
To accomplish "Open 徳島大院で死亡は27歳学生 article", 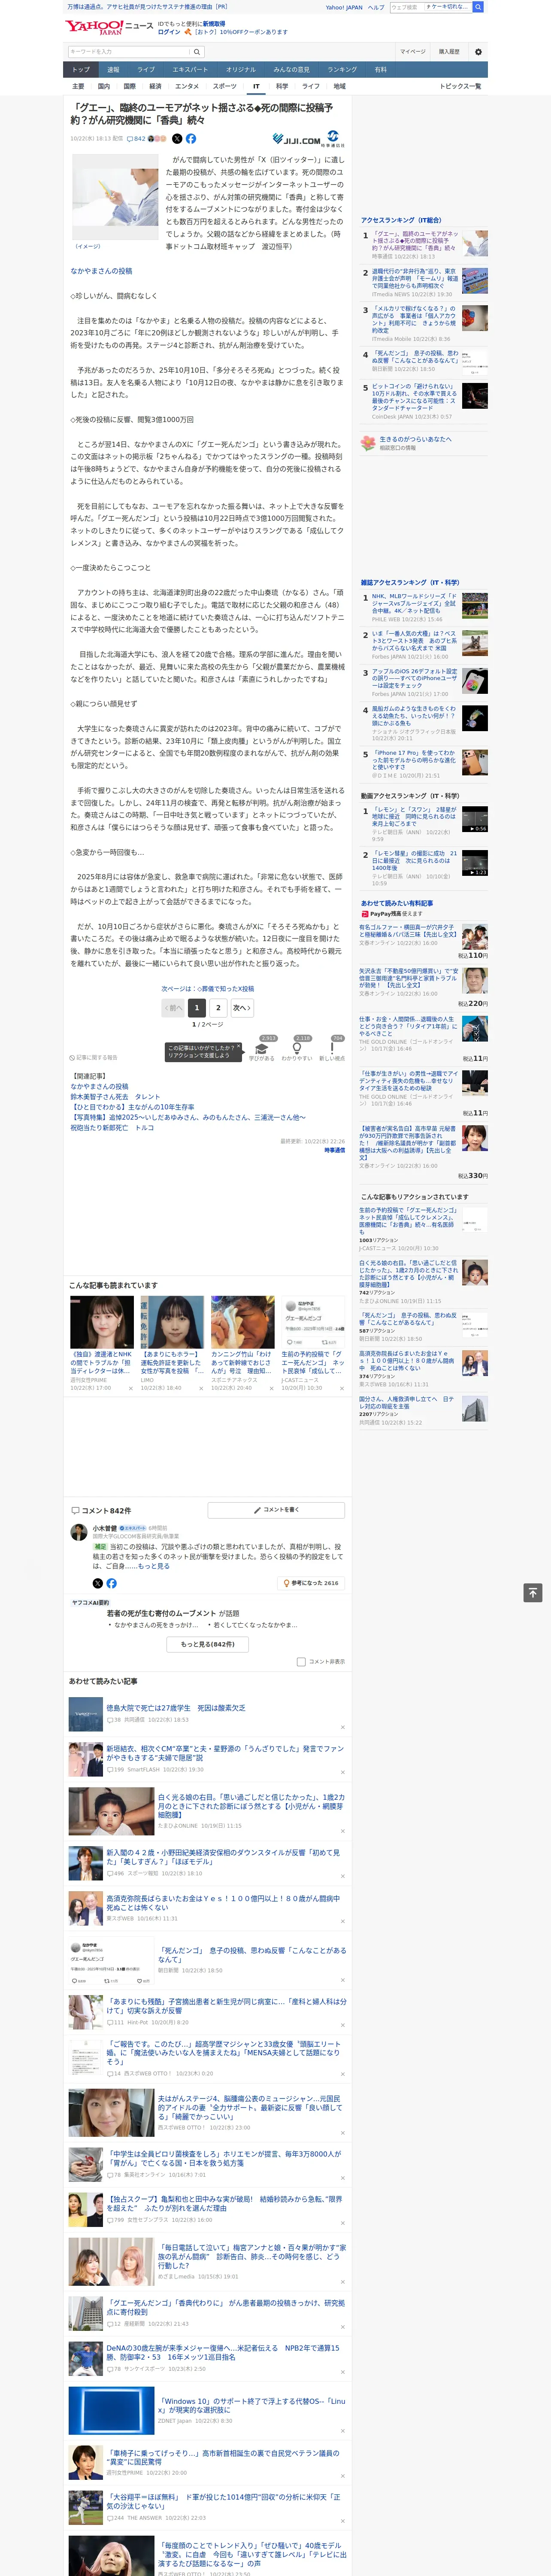I will [176, 1708].
